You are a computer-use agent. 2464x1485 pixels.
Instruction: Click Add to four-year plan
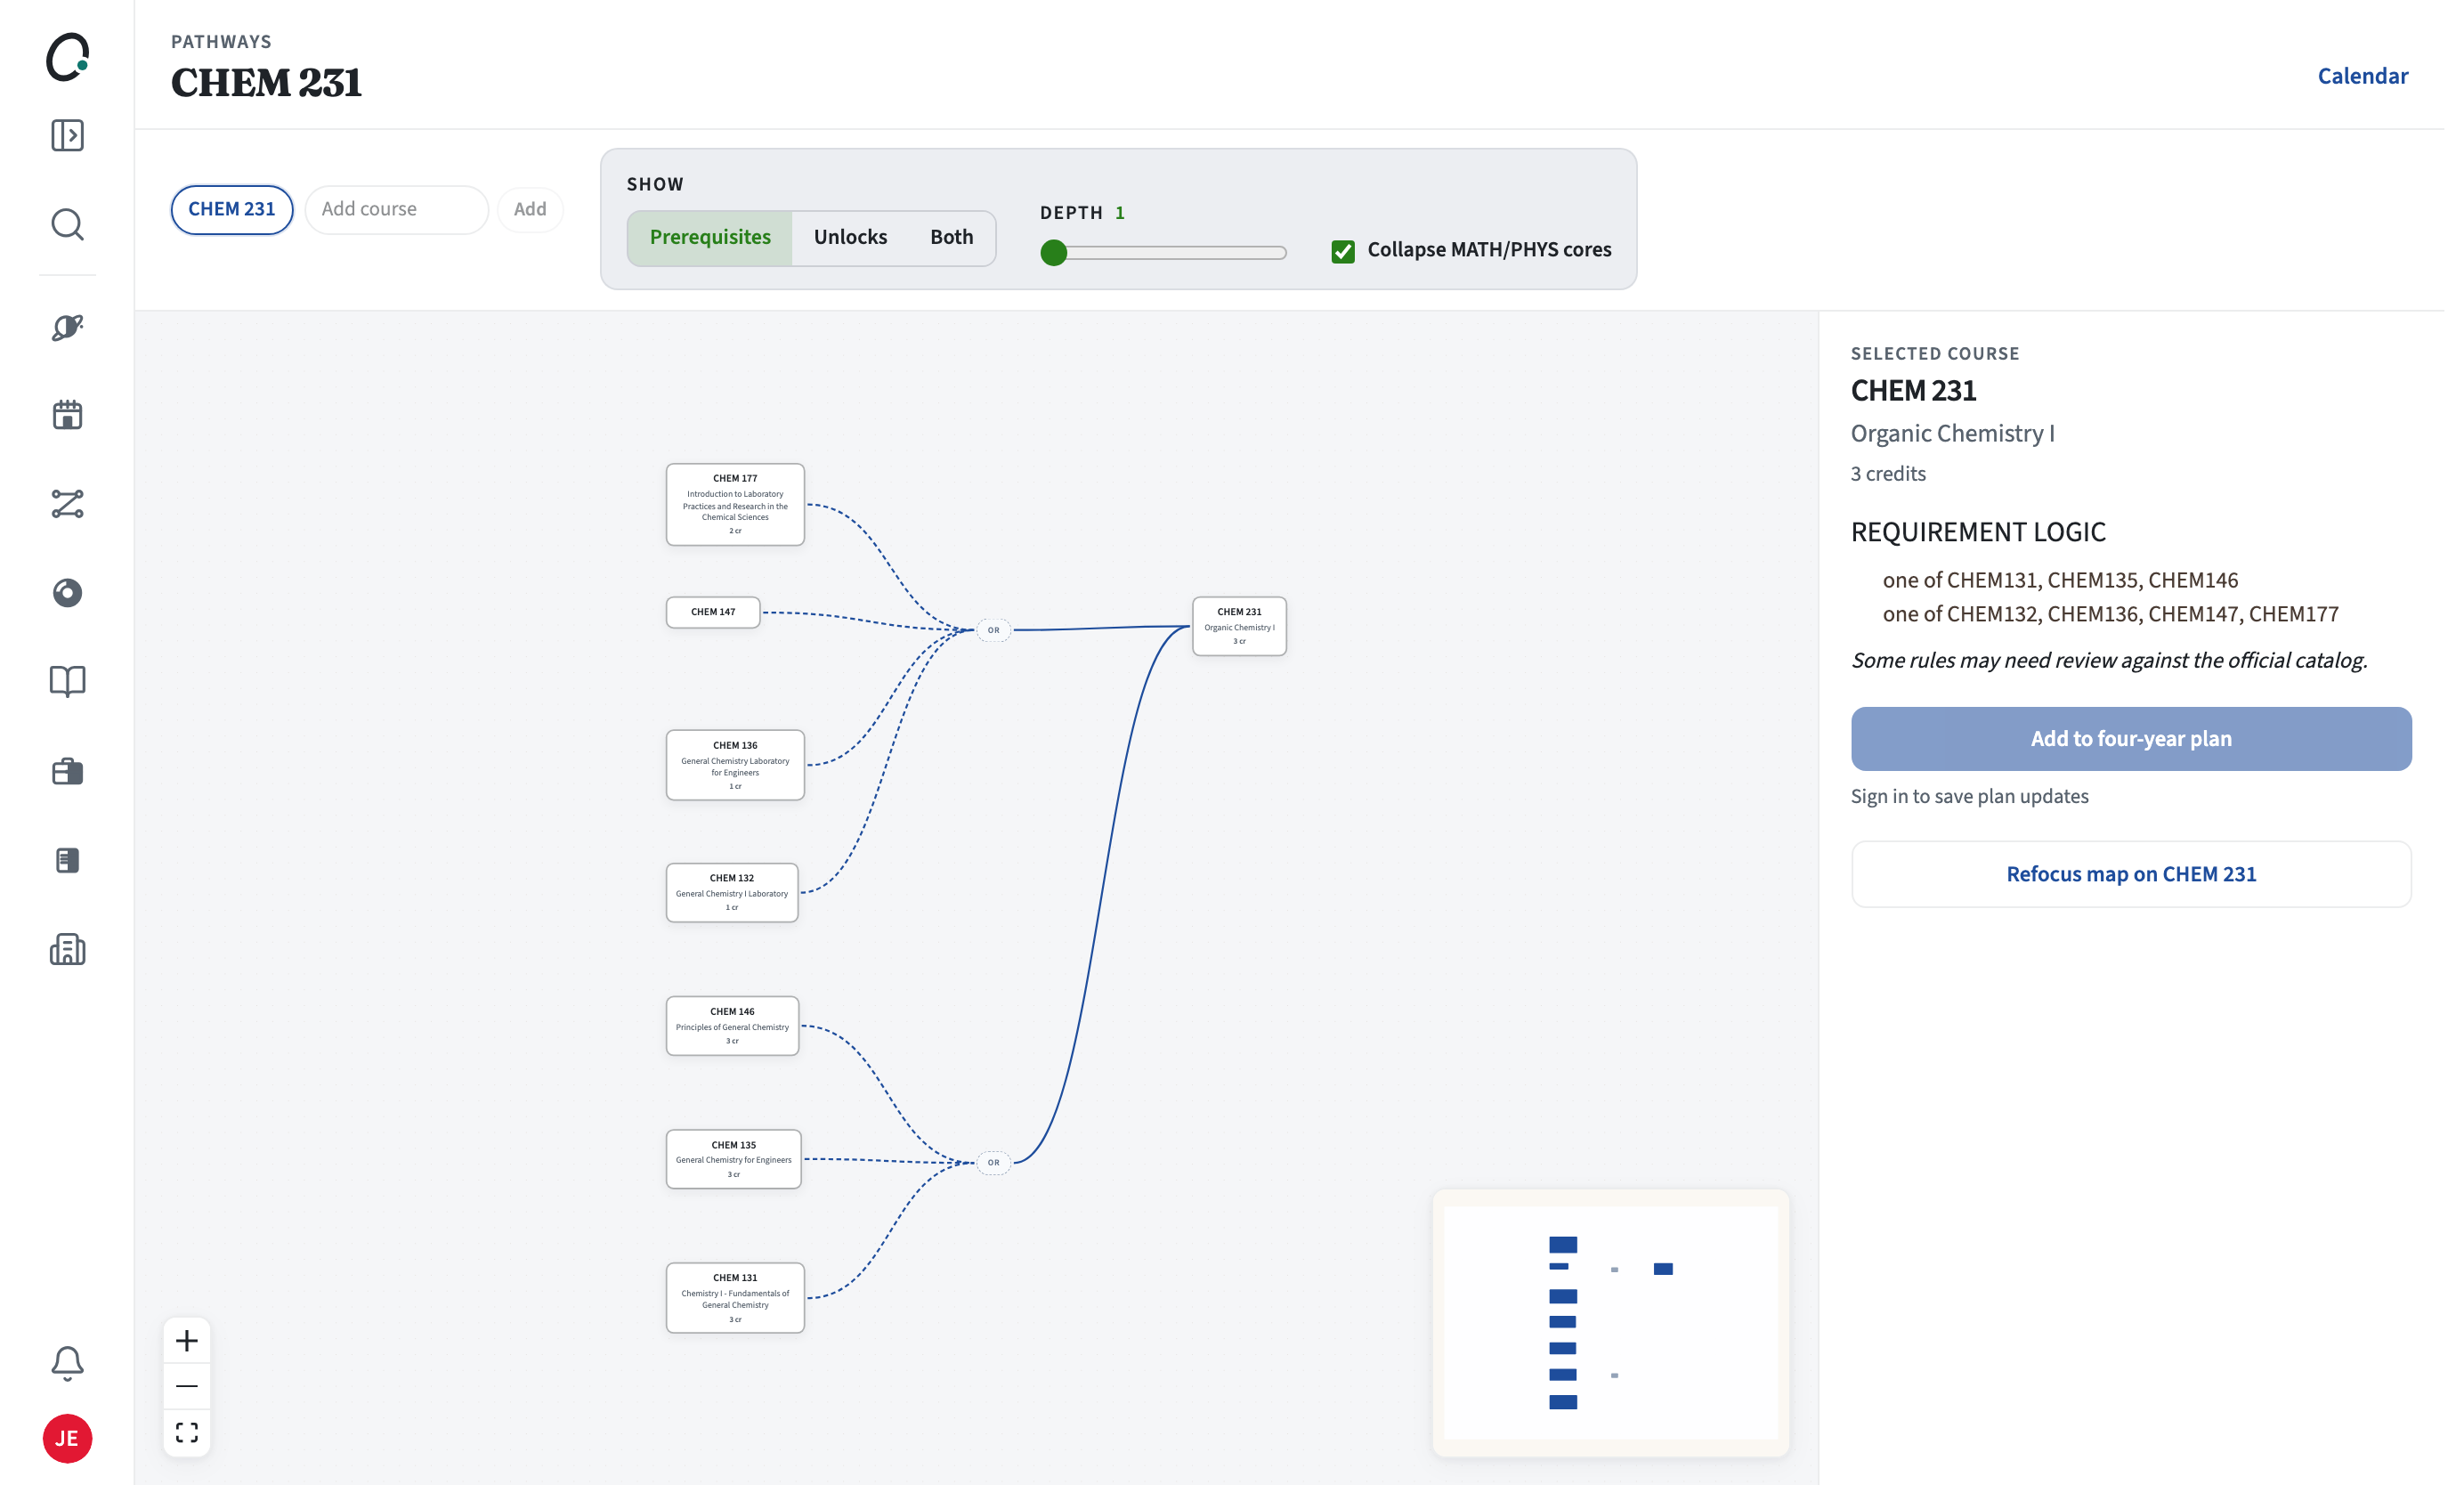(2131, 739)
